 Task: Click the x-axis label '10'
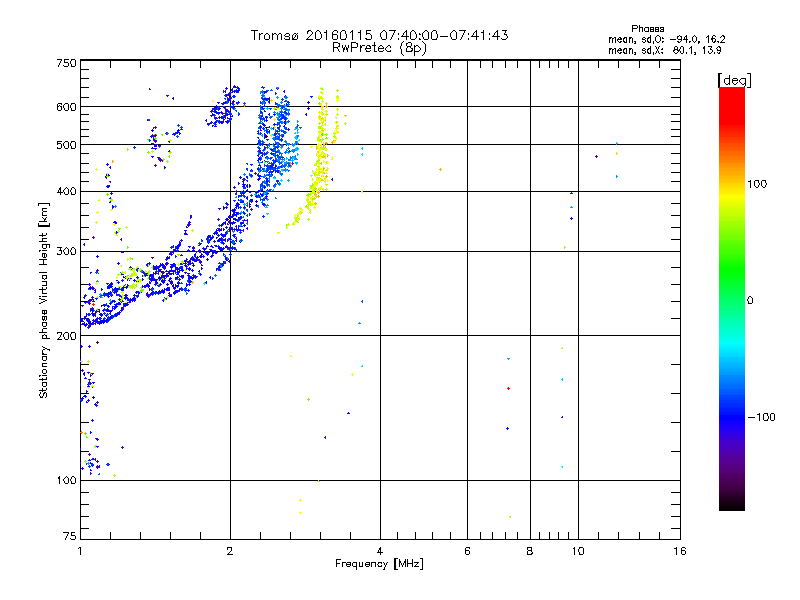click(x=578, y=551)
